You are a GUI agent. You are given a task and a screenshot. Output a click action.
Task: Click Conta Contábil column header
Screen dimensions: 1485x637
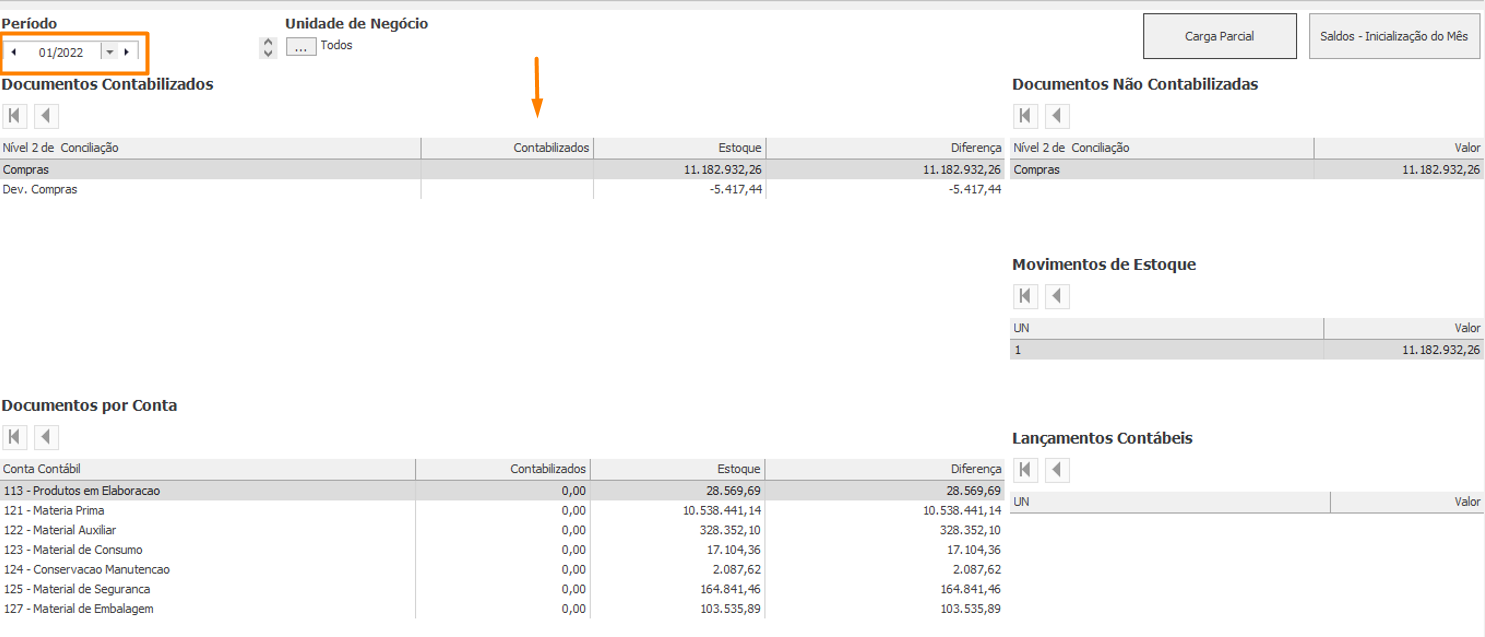coord(207,469)
